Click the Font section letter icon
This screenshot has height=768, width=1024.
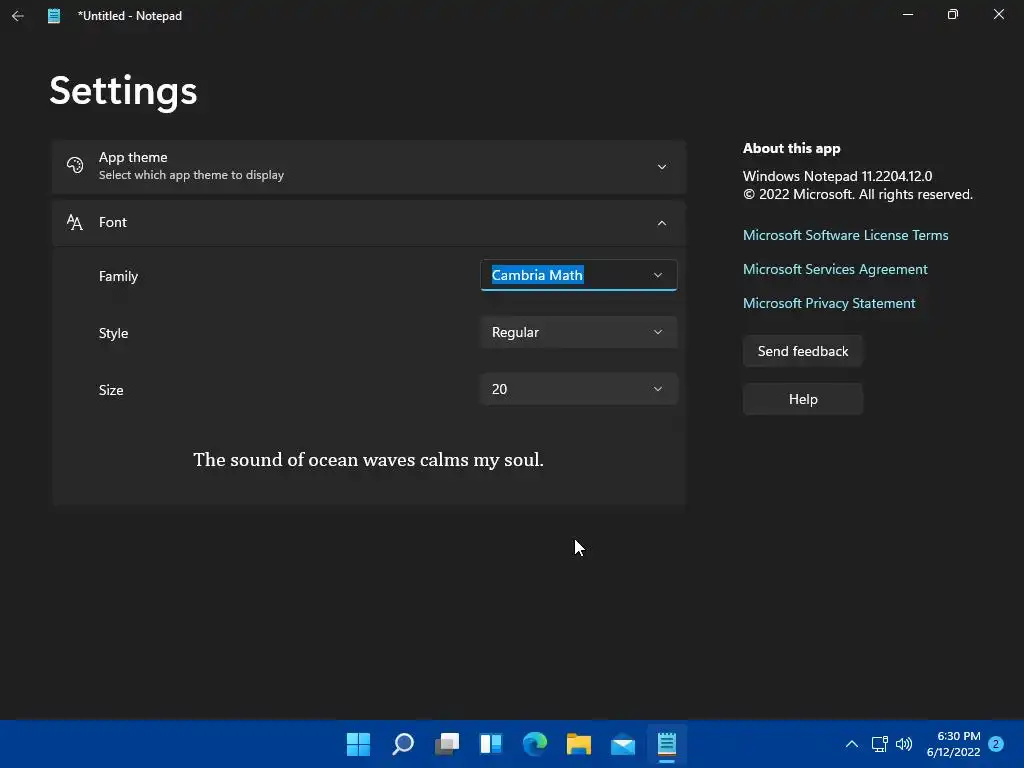[75, 223]
